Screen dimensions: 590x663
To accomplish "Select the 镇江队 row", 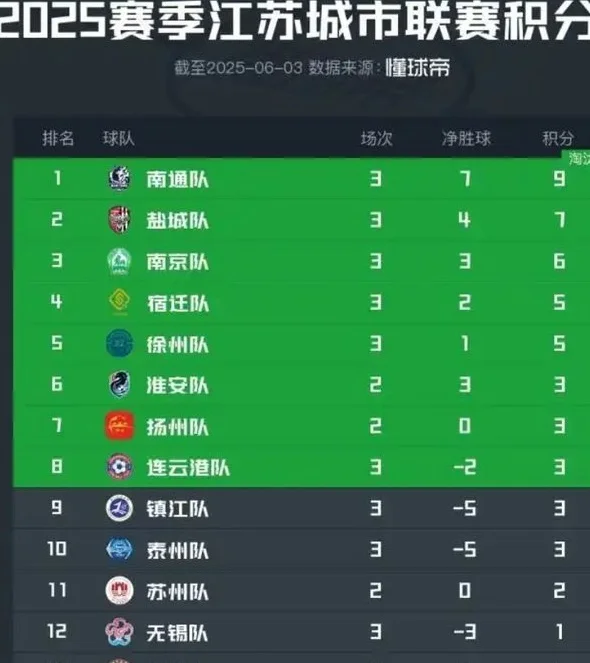I will (302, 508).
